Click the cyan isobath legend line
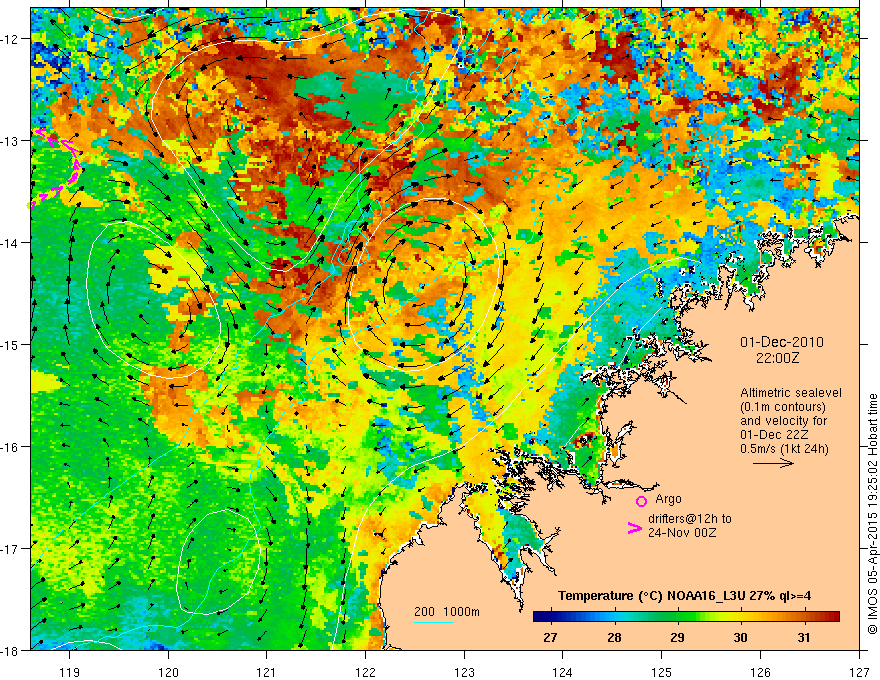 434,622
